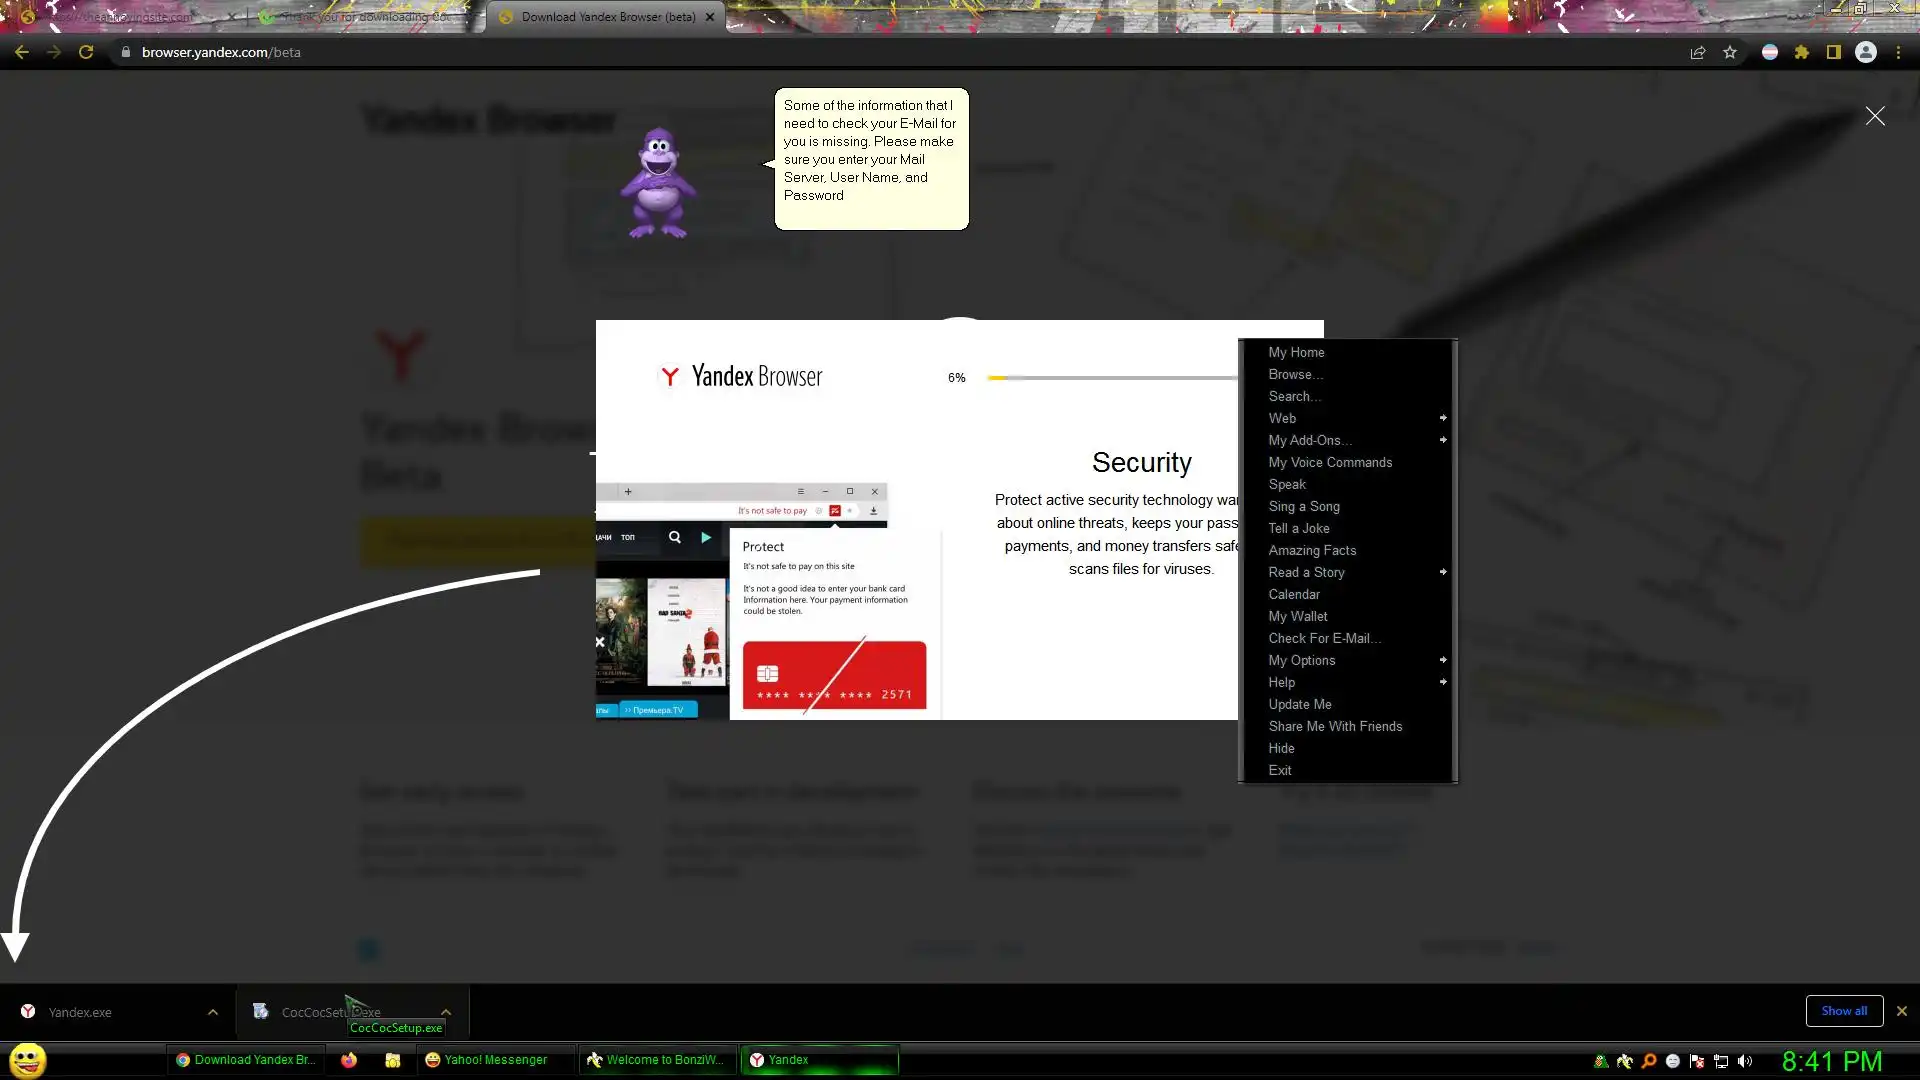Open the smiley face Start button
Viewport: 1920px width, 1080px height.
pos(27,1060)
